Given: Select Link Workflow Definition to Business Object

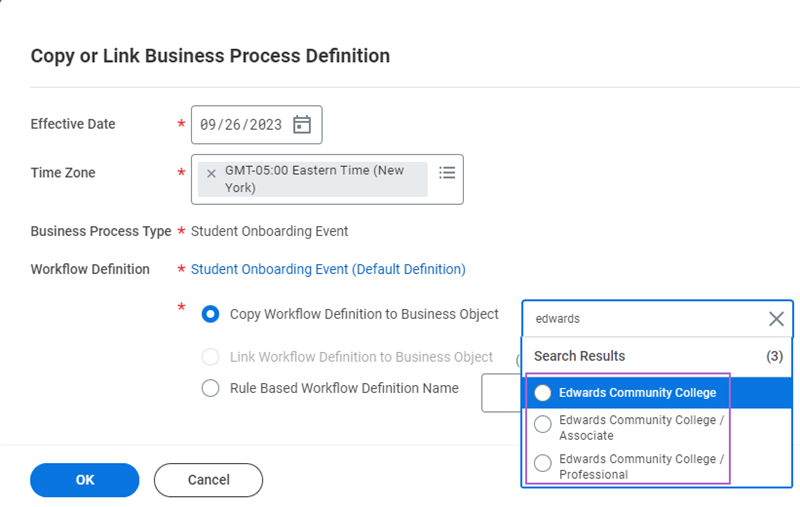Looking at the screenshot, I should point(210,357).
